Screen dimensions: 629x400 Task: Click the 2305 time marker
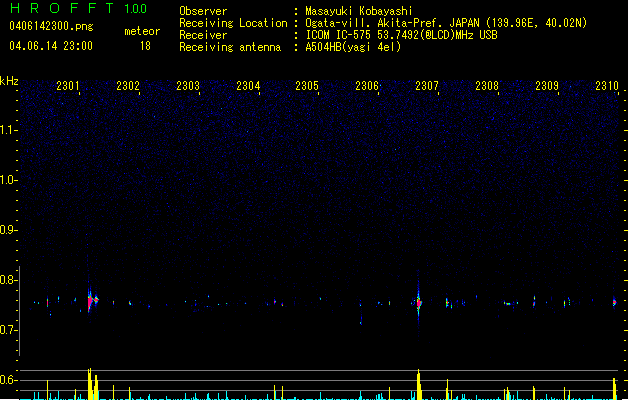point(307,86)
